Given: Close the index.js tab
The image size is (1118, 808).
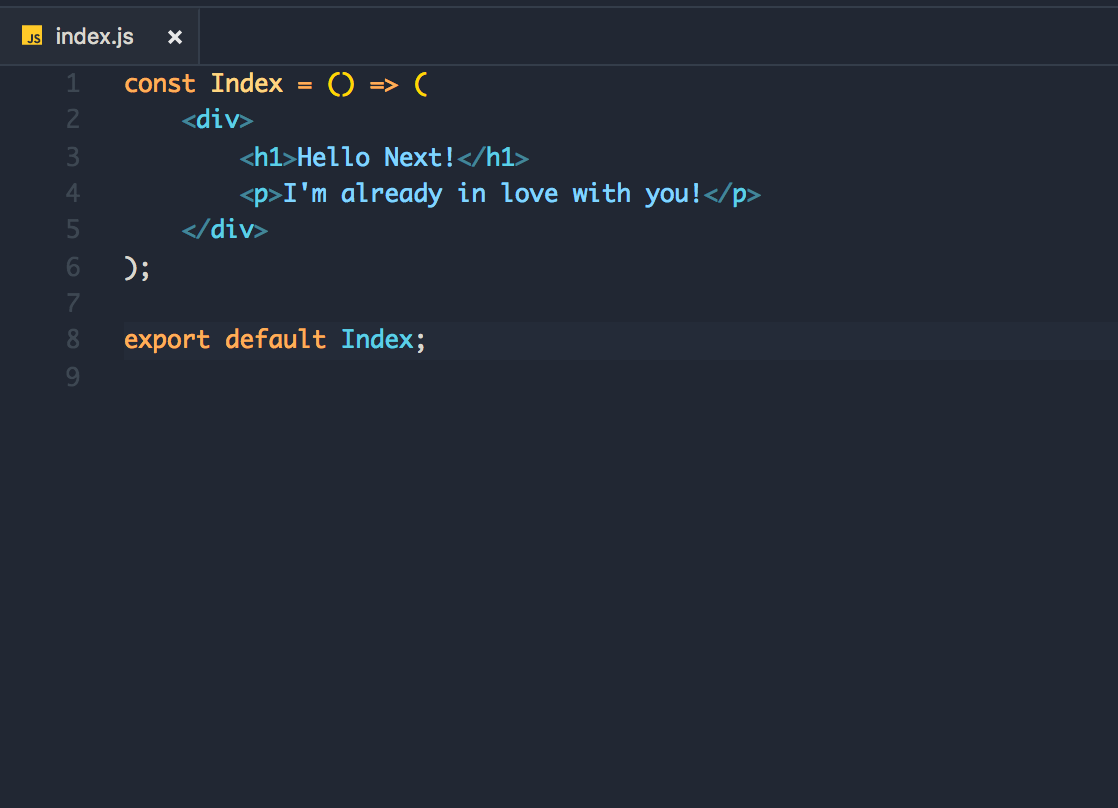Looking at the screenshot, I should tap(175, 37).
